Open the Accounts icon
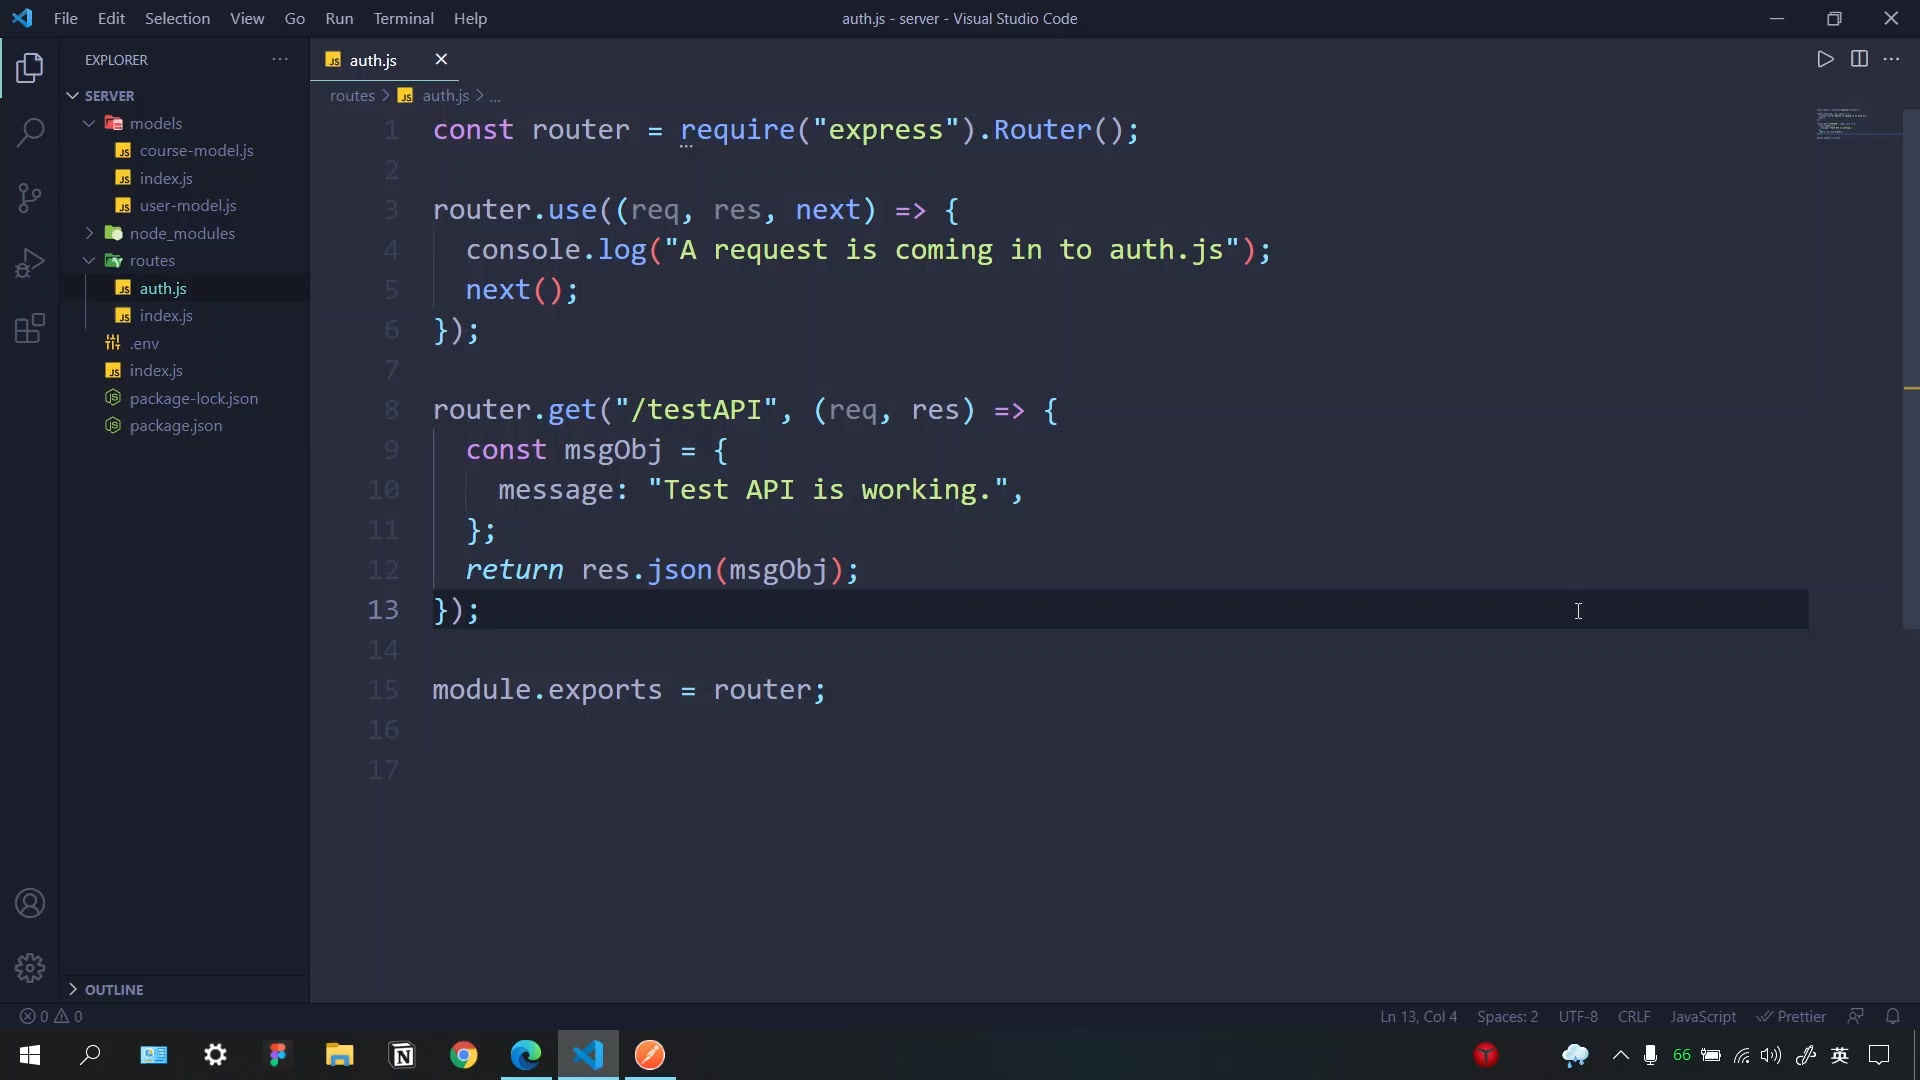This screenshot has width=1920, height=1080. pos(30,903)
